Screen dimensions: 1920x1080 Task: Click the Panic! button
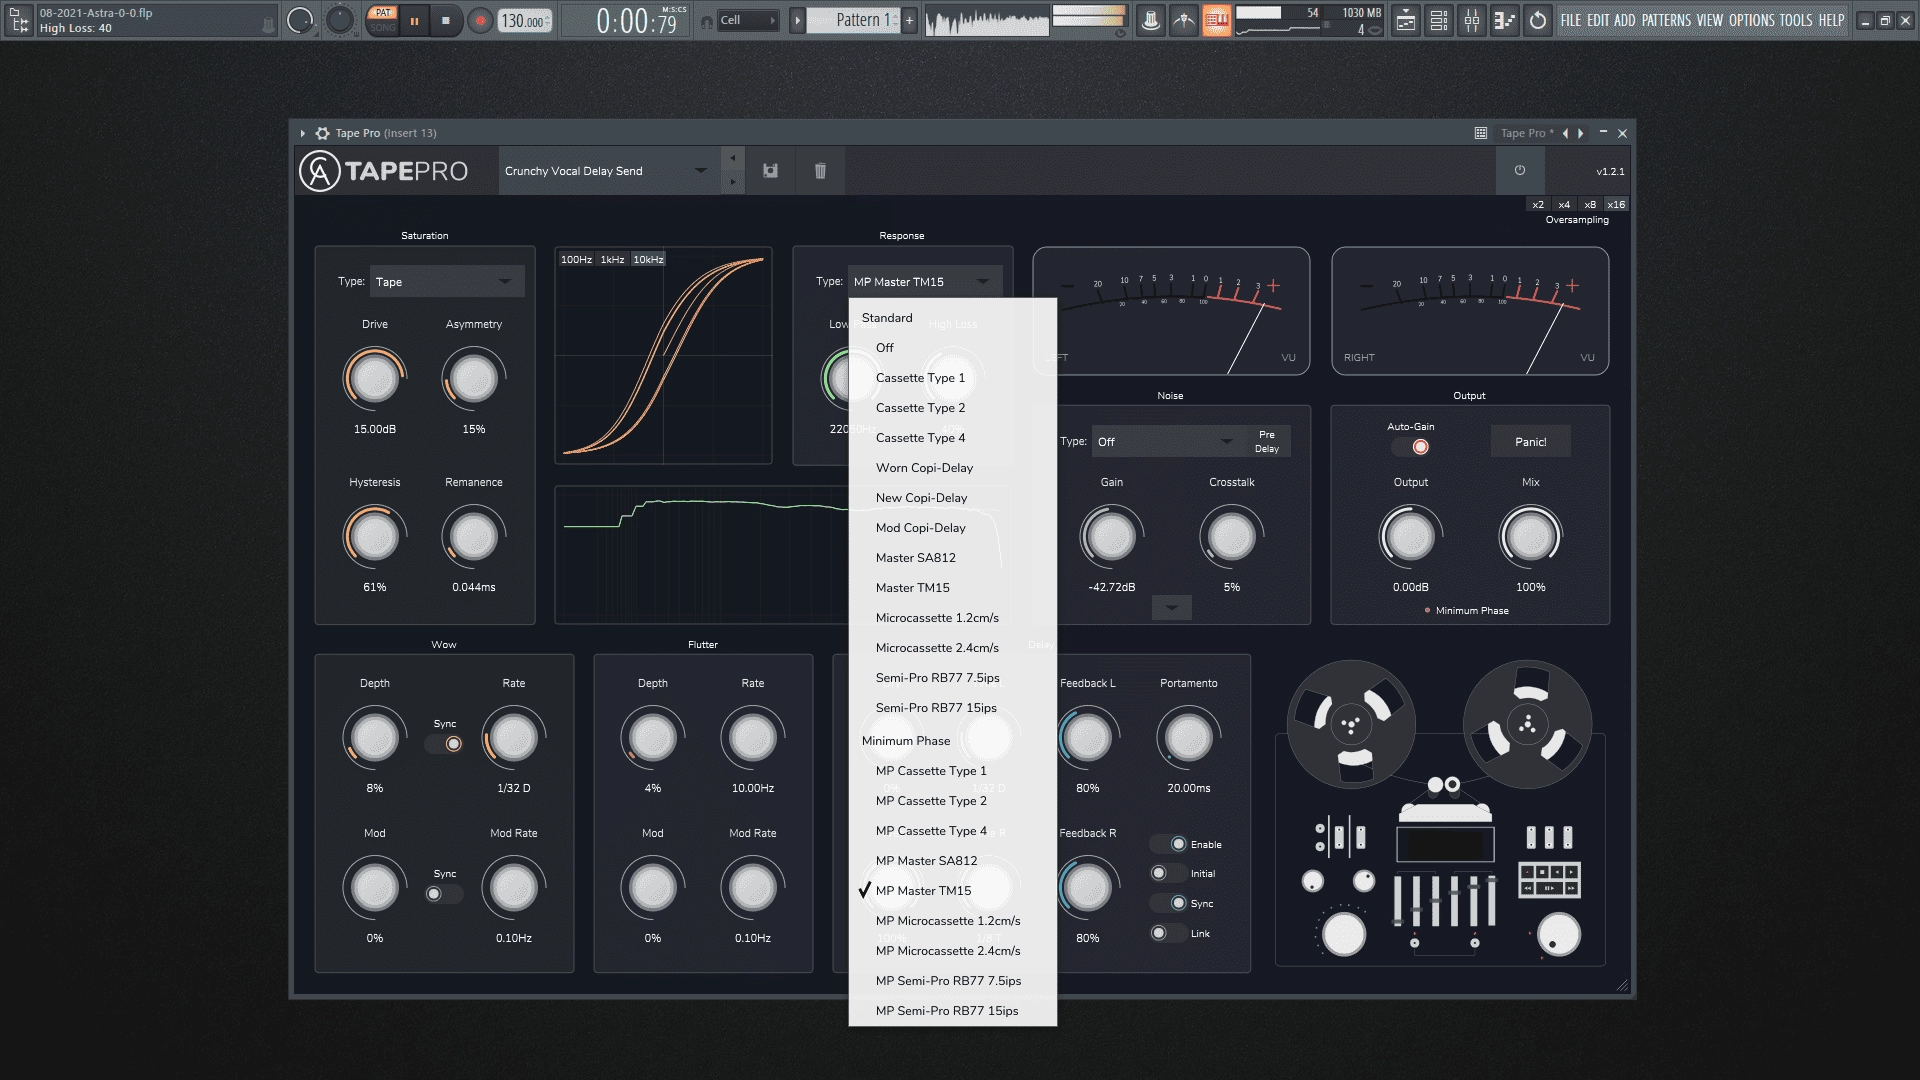click(1530, 442)
